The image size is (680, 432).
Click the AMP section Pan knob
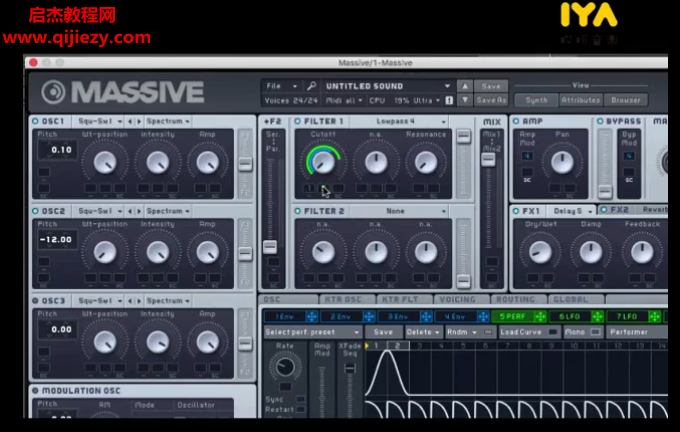pyautogui.click(x=562, y=163)
